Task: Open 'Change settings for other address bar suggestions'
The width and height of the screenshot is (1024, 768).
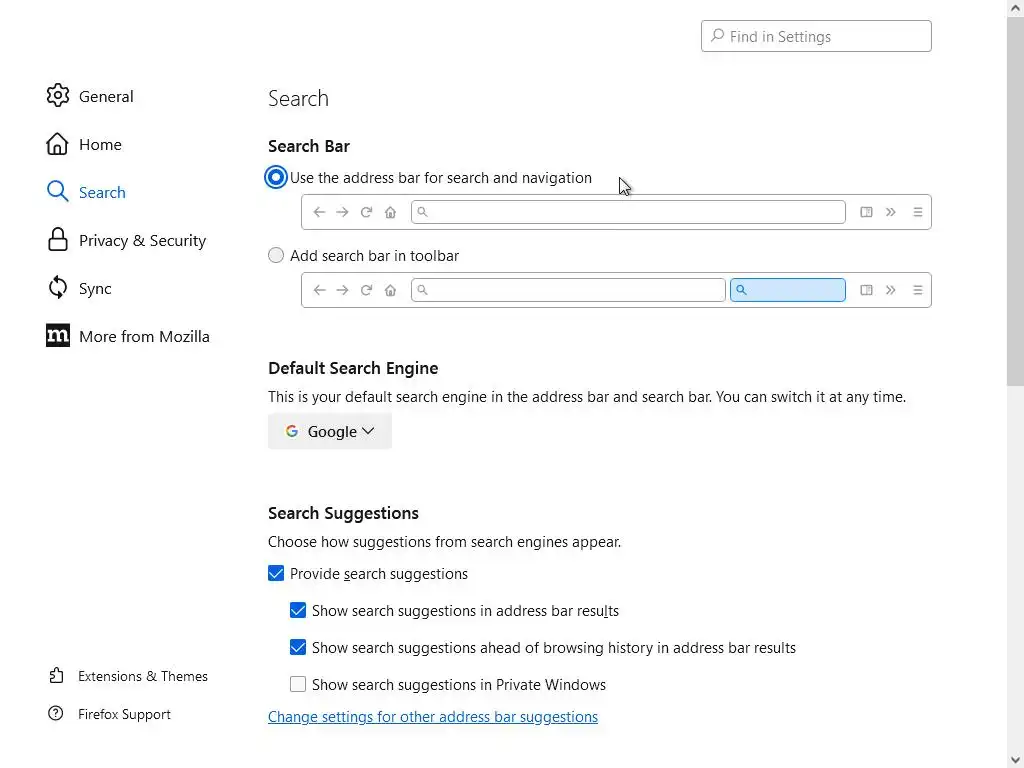Action: pyautogui.click(x=432, y=716)
